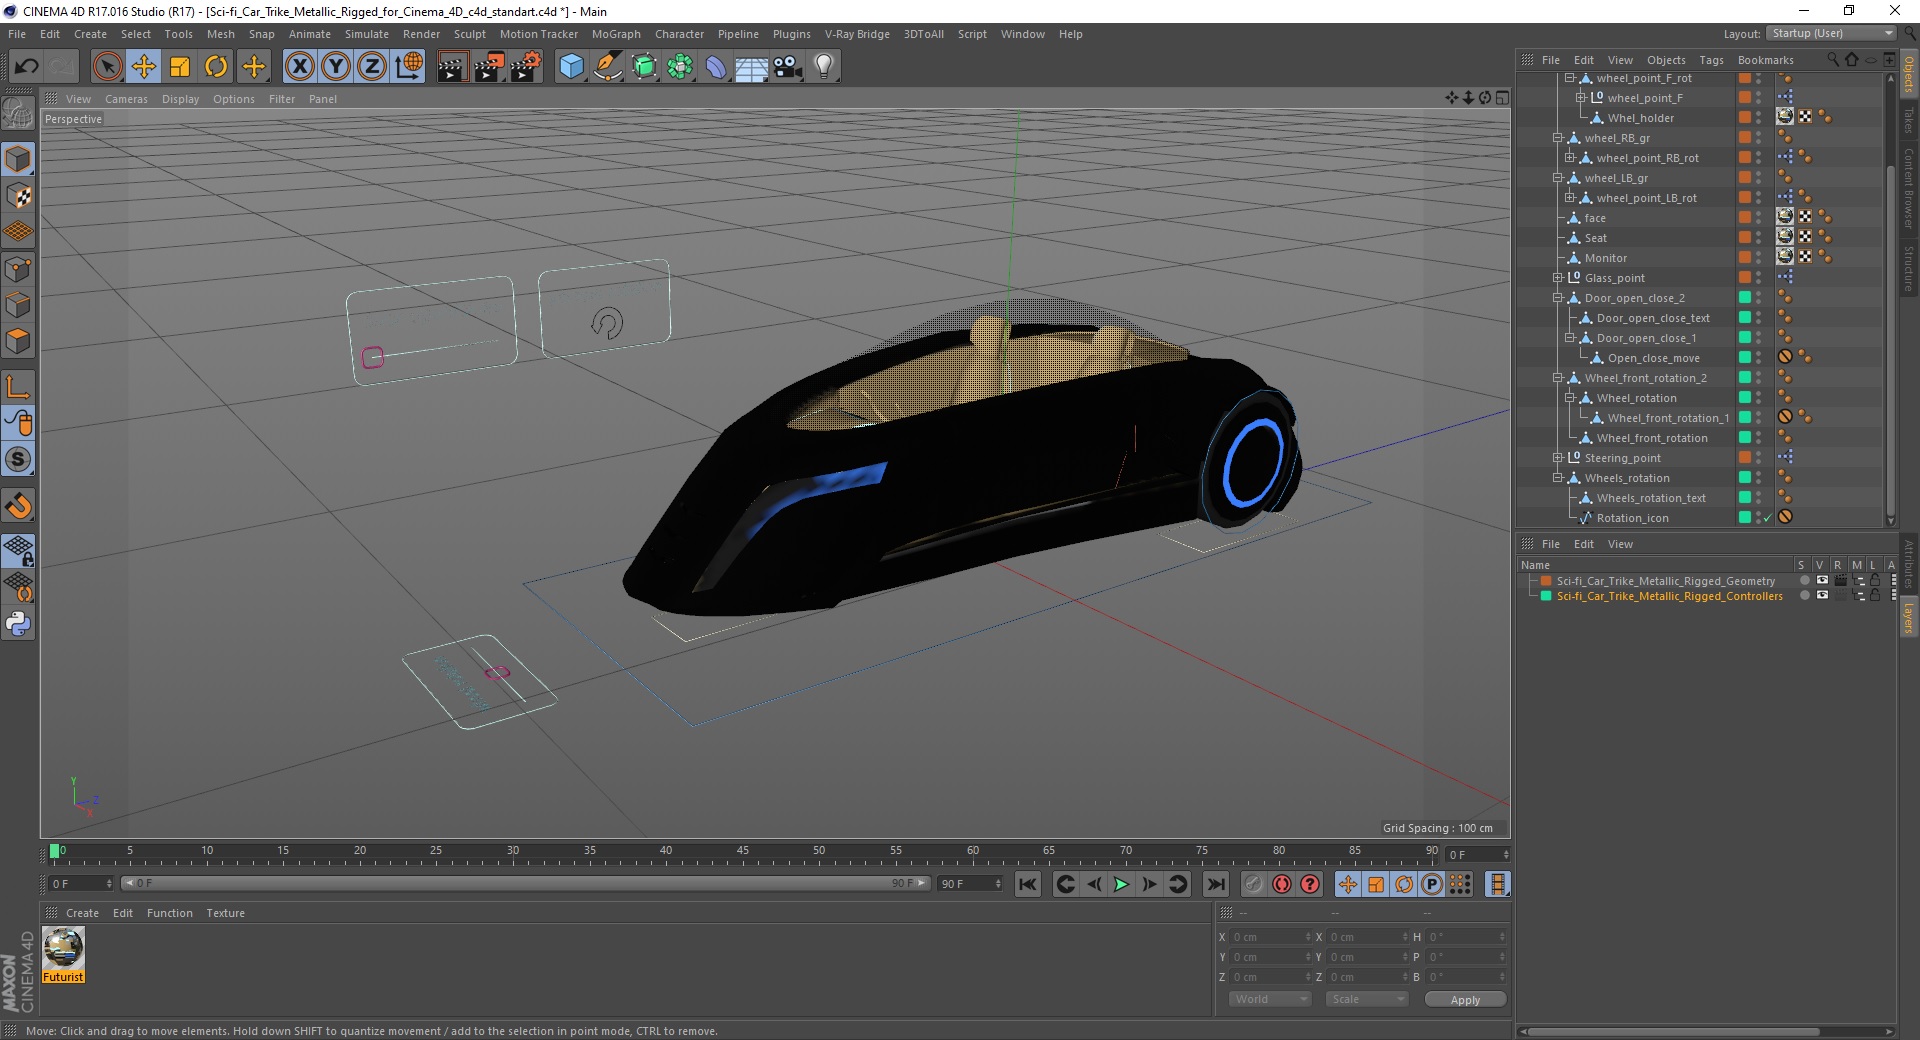This screenshot has height=1040, width=1920.
Task: Activate the Scale tool
Action: coord(180,67)
